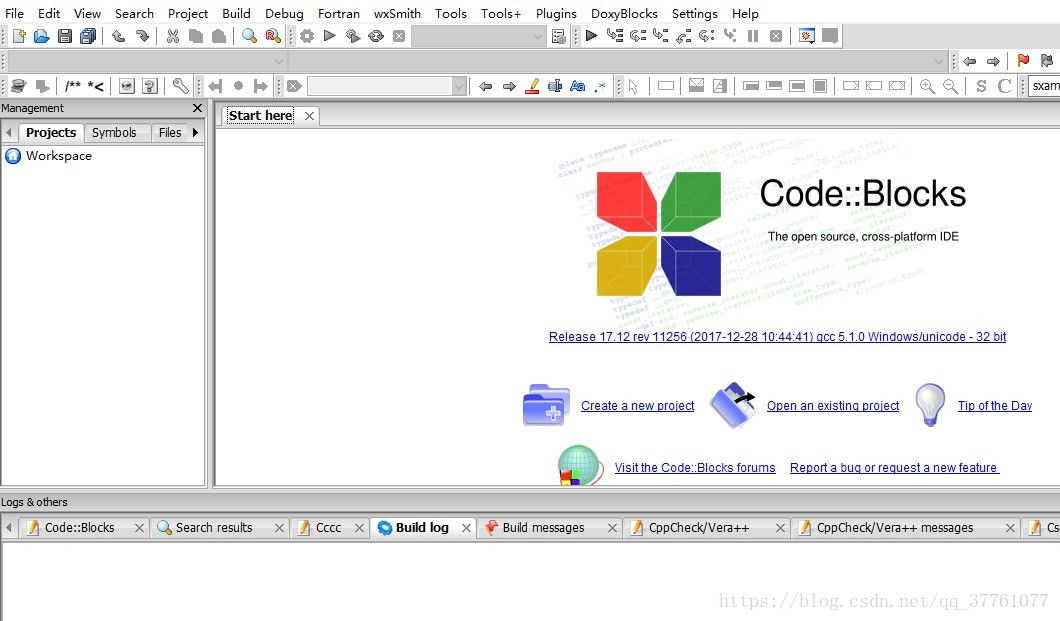
Task: Click Tip of the Day link
Action: 994,405
